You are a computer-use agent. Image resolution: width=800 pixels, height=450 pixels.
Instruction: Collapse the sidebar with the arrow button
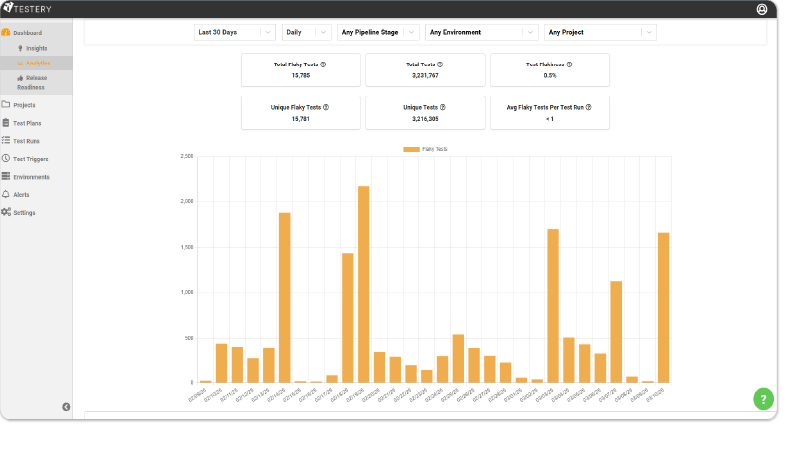pos(66,406)
